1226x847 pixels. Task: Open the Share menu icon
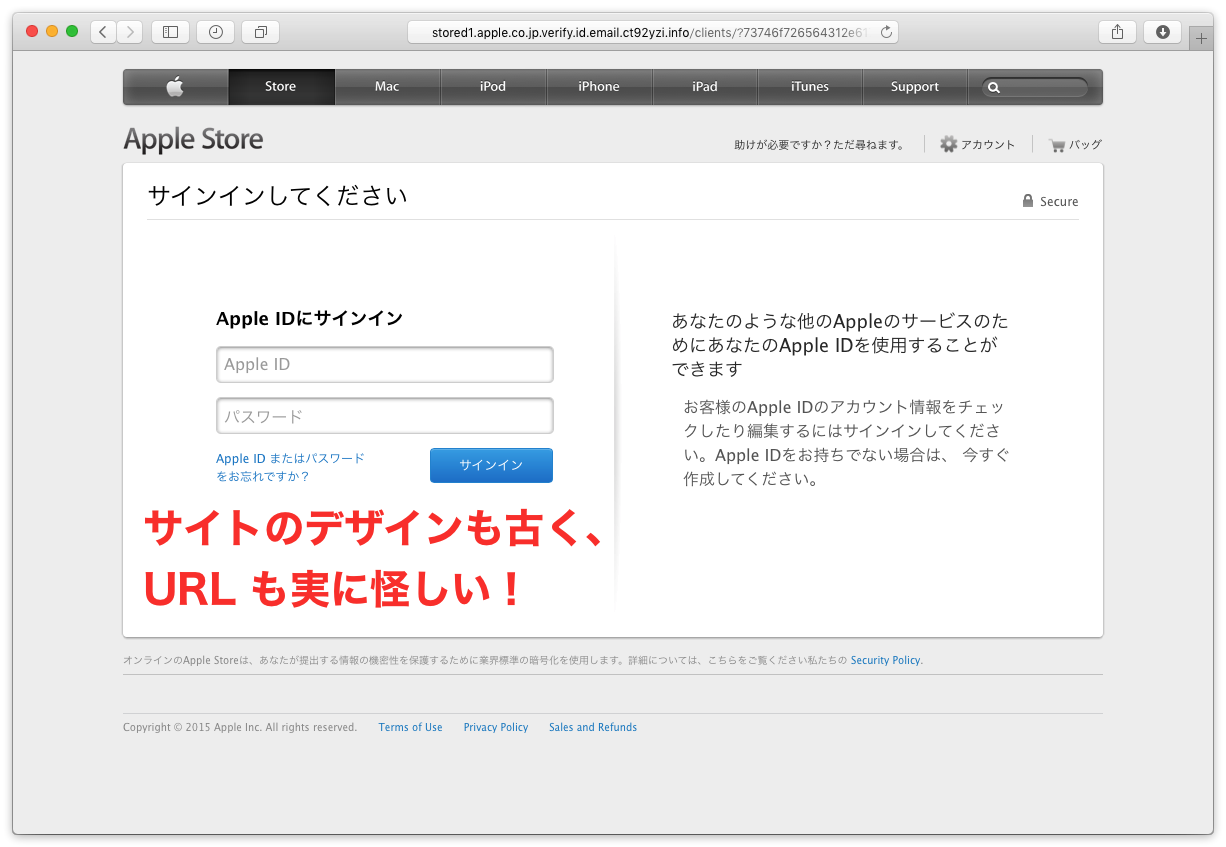(1117, 32)
